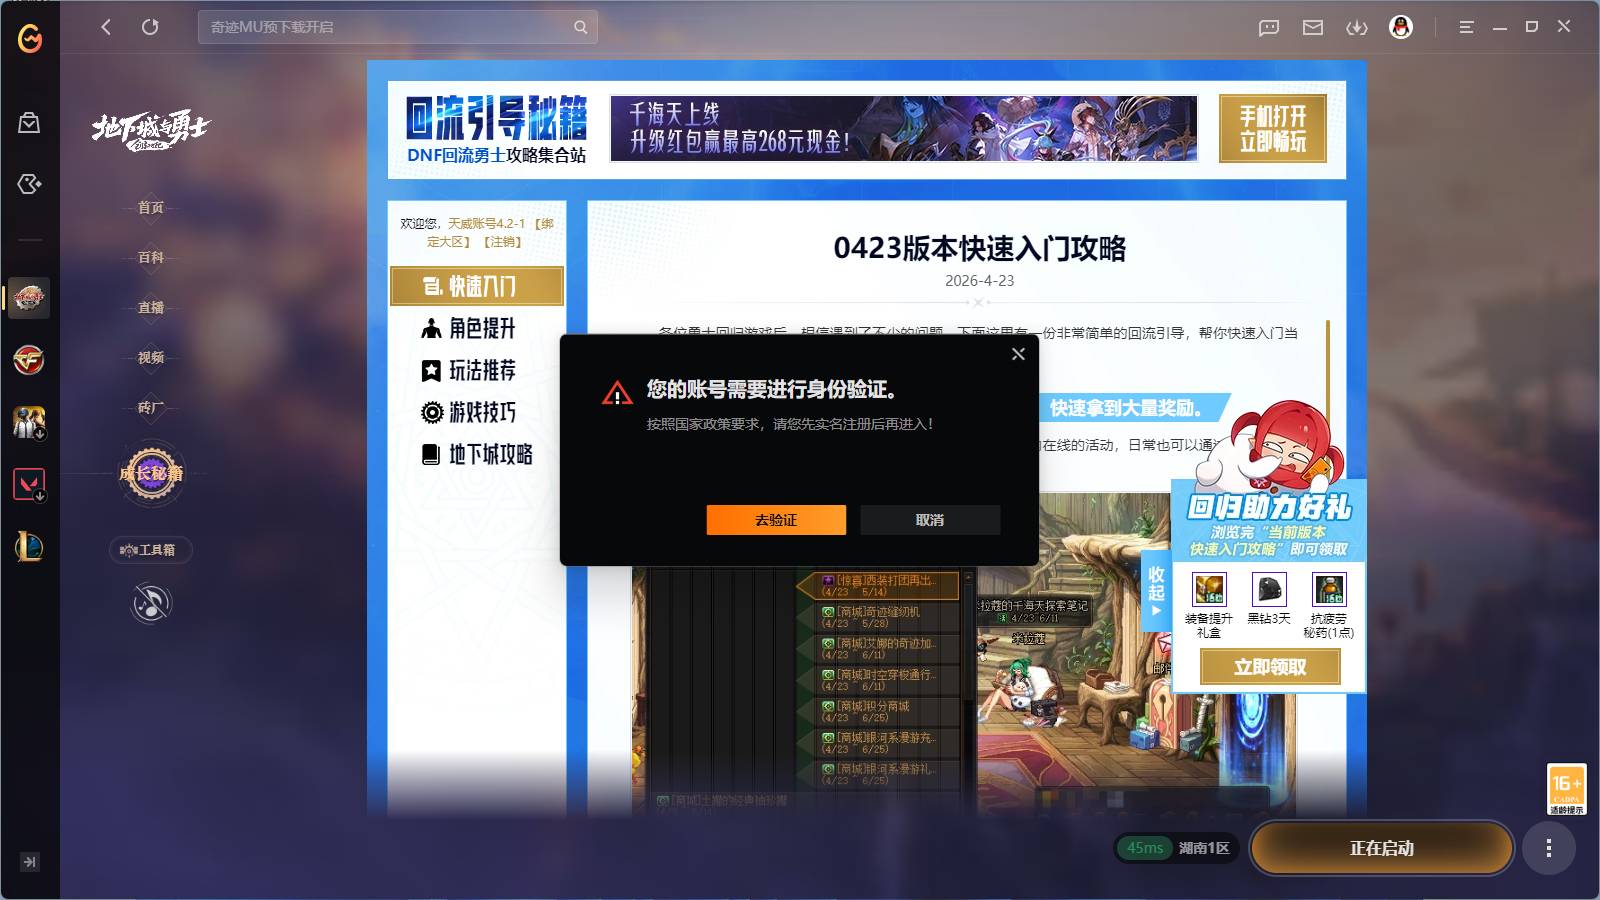The image size is (1600, 900).
Task: Click the 抗疲劳秘药 reward icon
Action: pos(1329,589)
